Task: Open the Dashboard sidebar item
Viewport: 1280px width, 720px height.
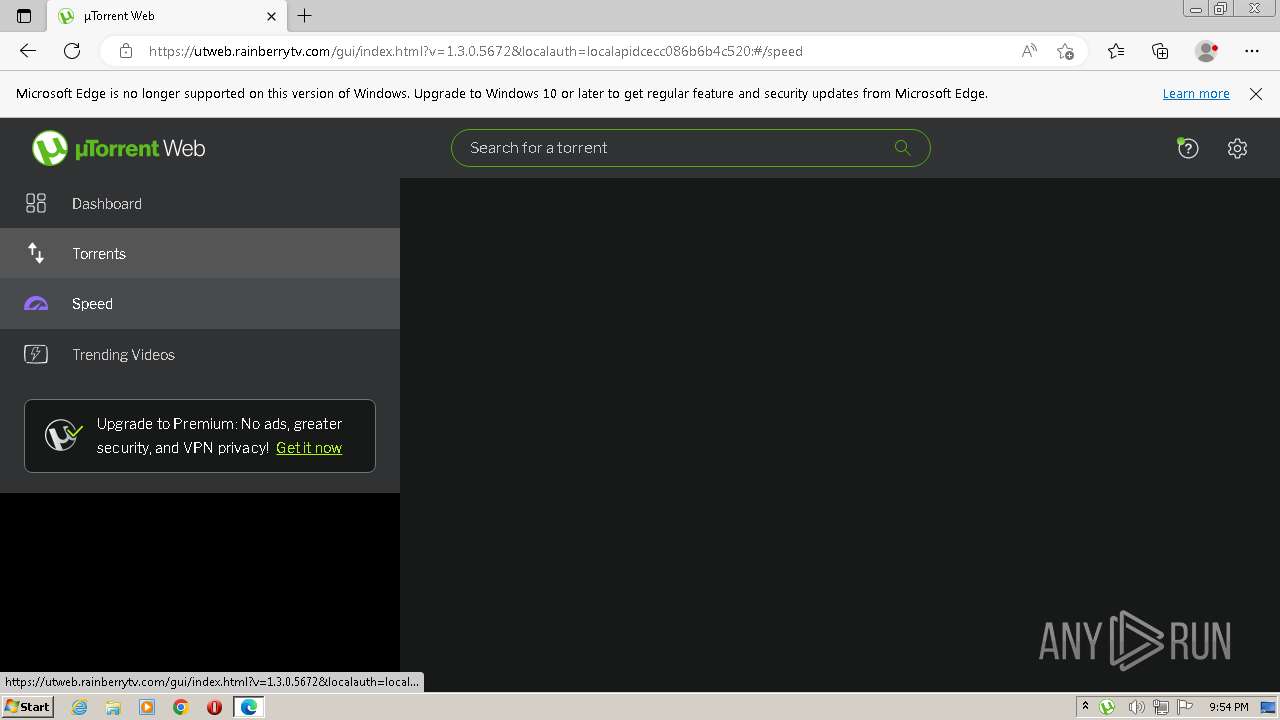Action: click(200, 203)
